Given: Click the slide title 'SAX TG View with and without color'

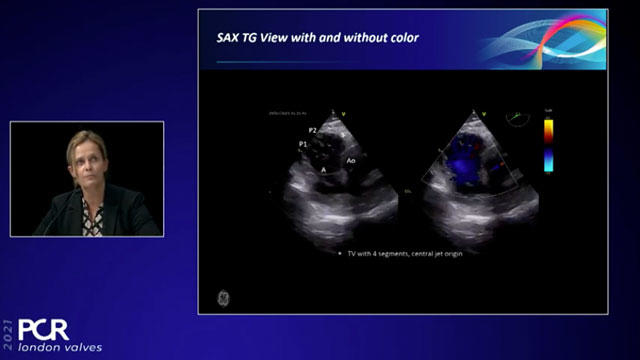Looking at the screenshot, I should click(x=318, y=38).
